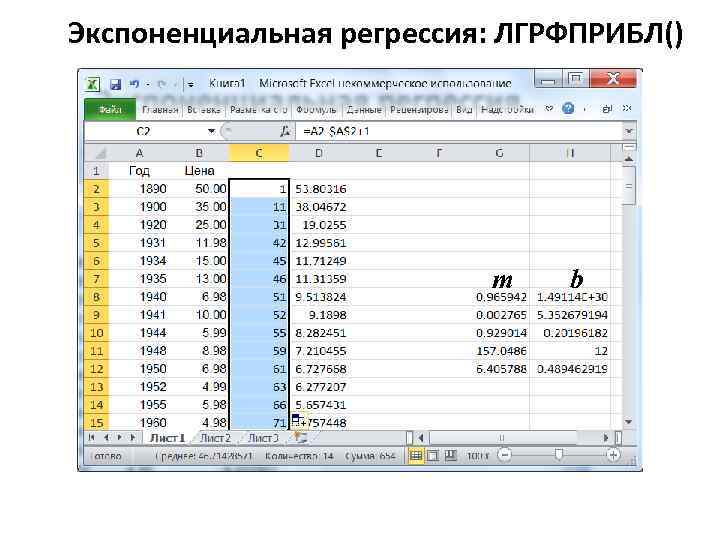720x540 pixels.
Task: Click the cell containing 0.20196182
Action: click(x=570, y=333)
